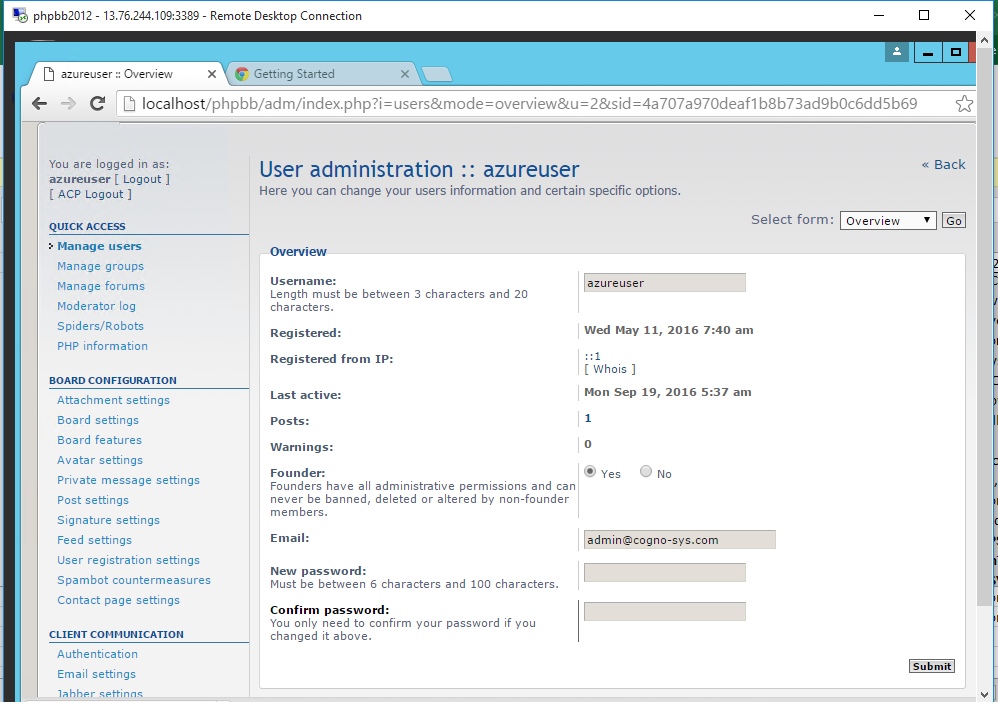Screen dimensions: 998x702
Task: Set Founder option to No
Action: pyautogui.click(x=646, y=472)
